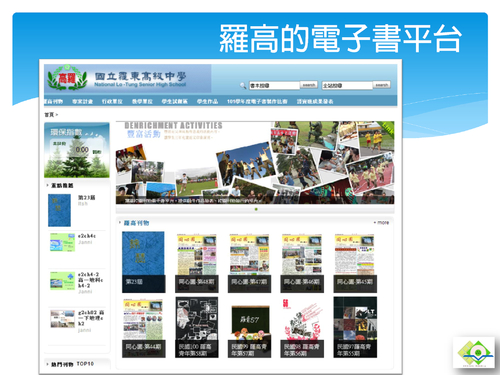Click the more link in 羅高刊物 section
The height and width of the screenshot is (375, 500).
click(x=383, y=223)
